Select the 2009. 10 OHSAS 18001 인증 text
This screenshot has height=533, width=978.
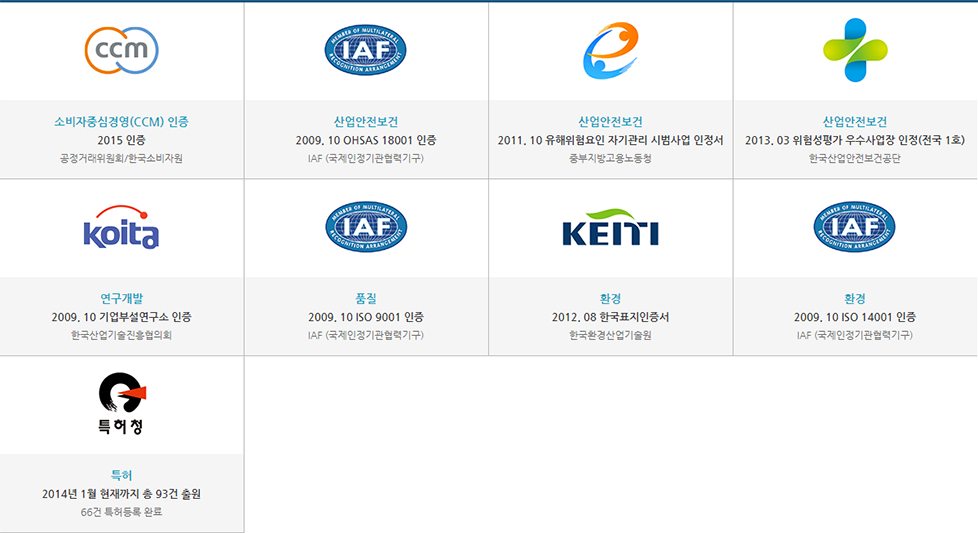366,140
